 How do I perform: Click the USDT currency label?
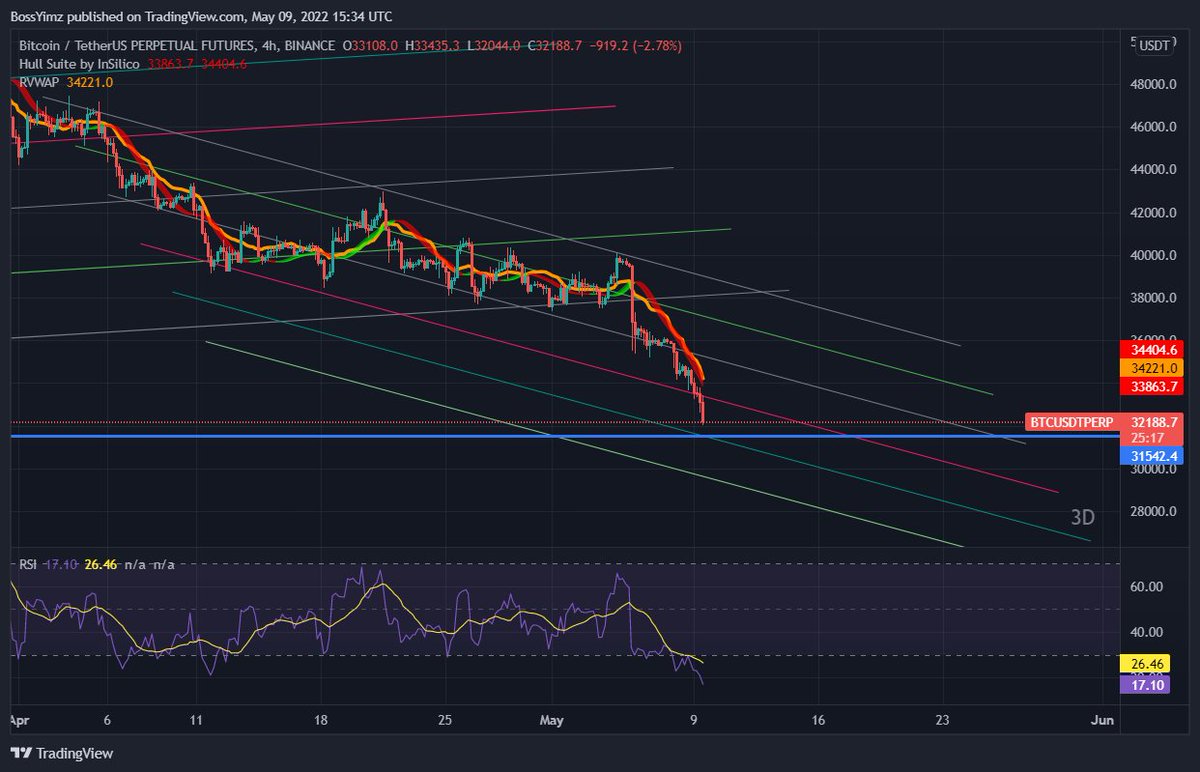point(1155,46)
